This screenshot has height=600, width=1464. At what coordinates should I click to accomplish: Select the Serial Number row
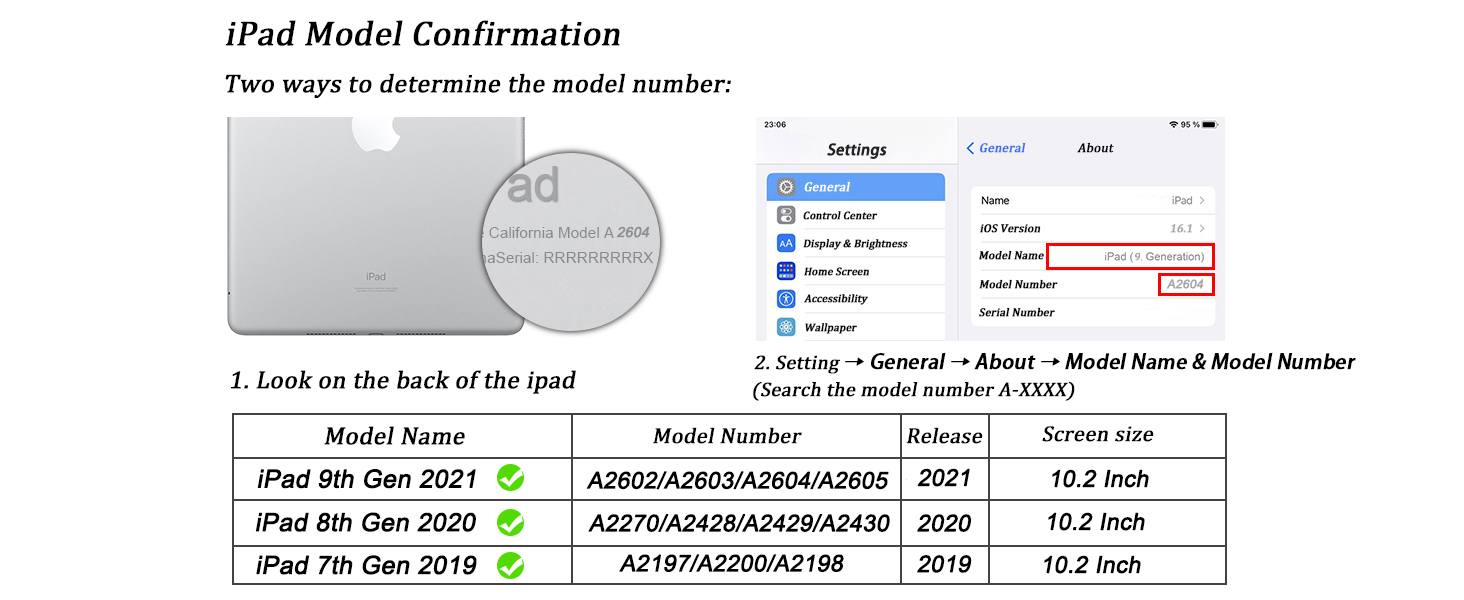(x=1092, y=313)
